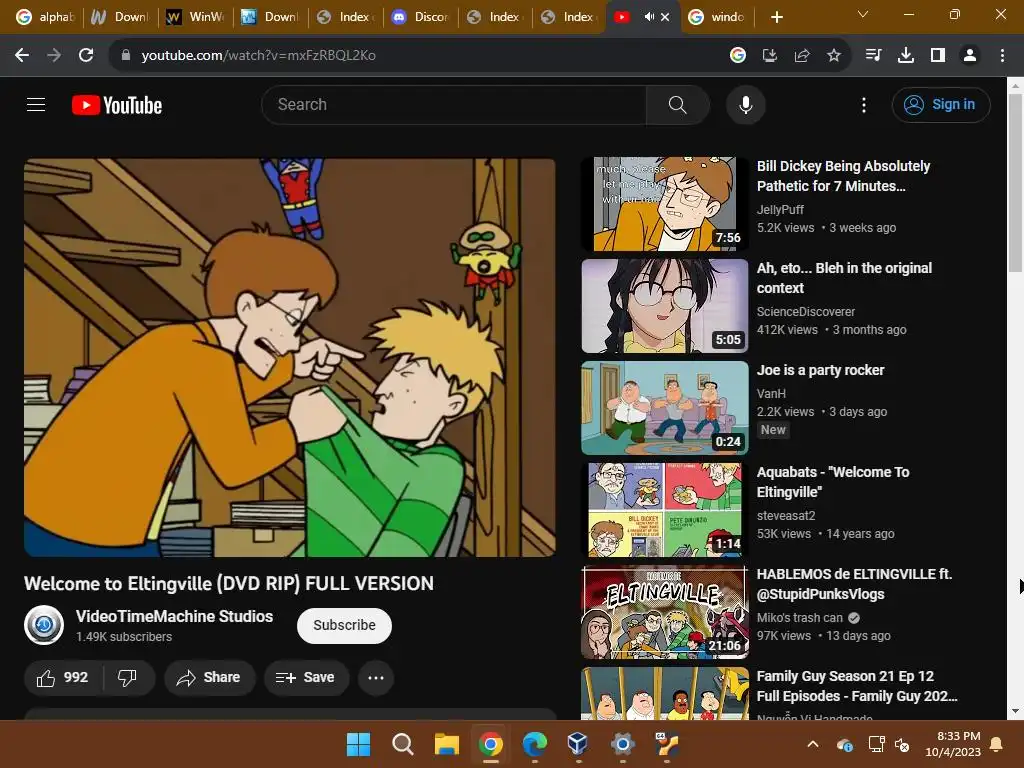The width and height of the screenshot is (1024, 768).
Task: Open Bill Dickey Being Absolutely Pathetic thumbnail
Action: tap(665, 204)
